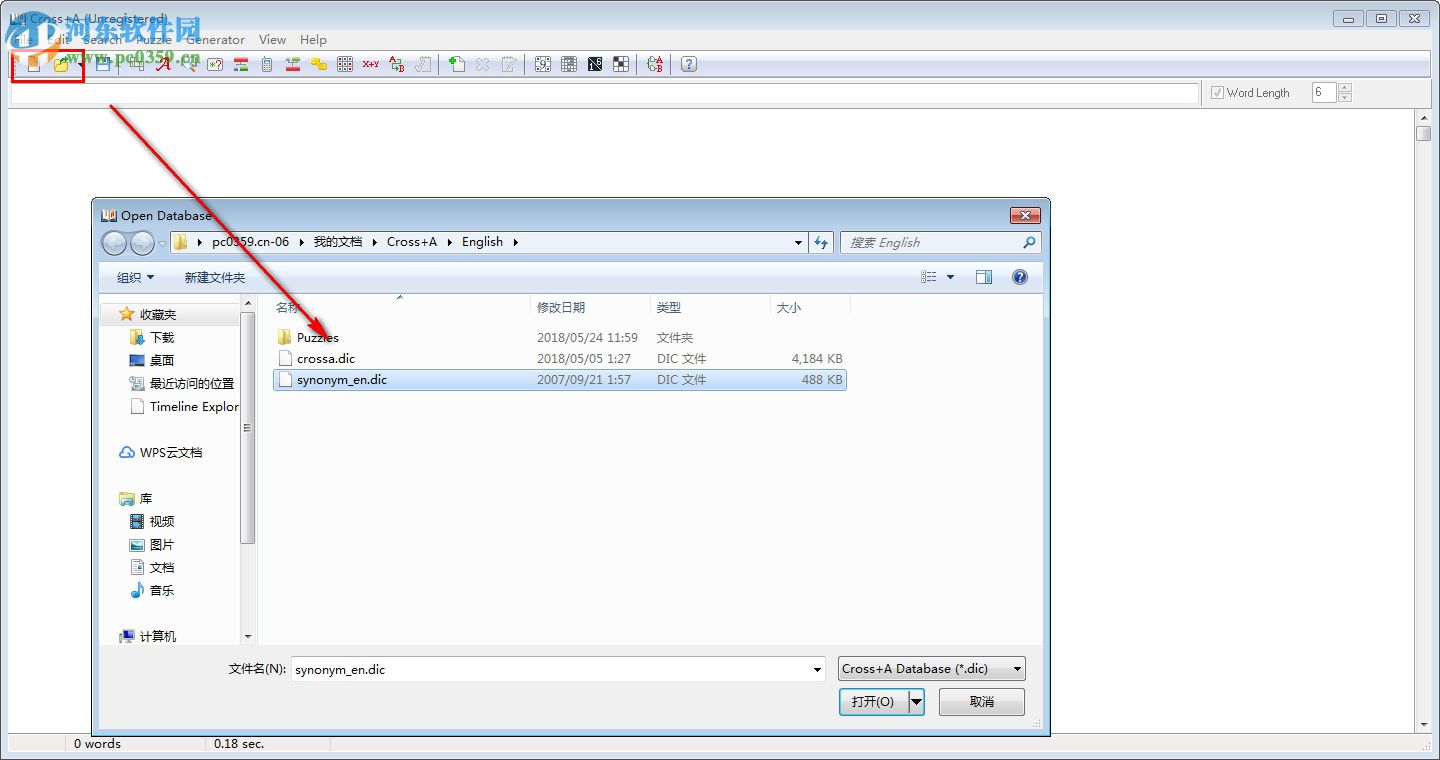Screen dimensions: 1440x760
Task: Click the 取消 button
Action: pos(982,702)
